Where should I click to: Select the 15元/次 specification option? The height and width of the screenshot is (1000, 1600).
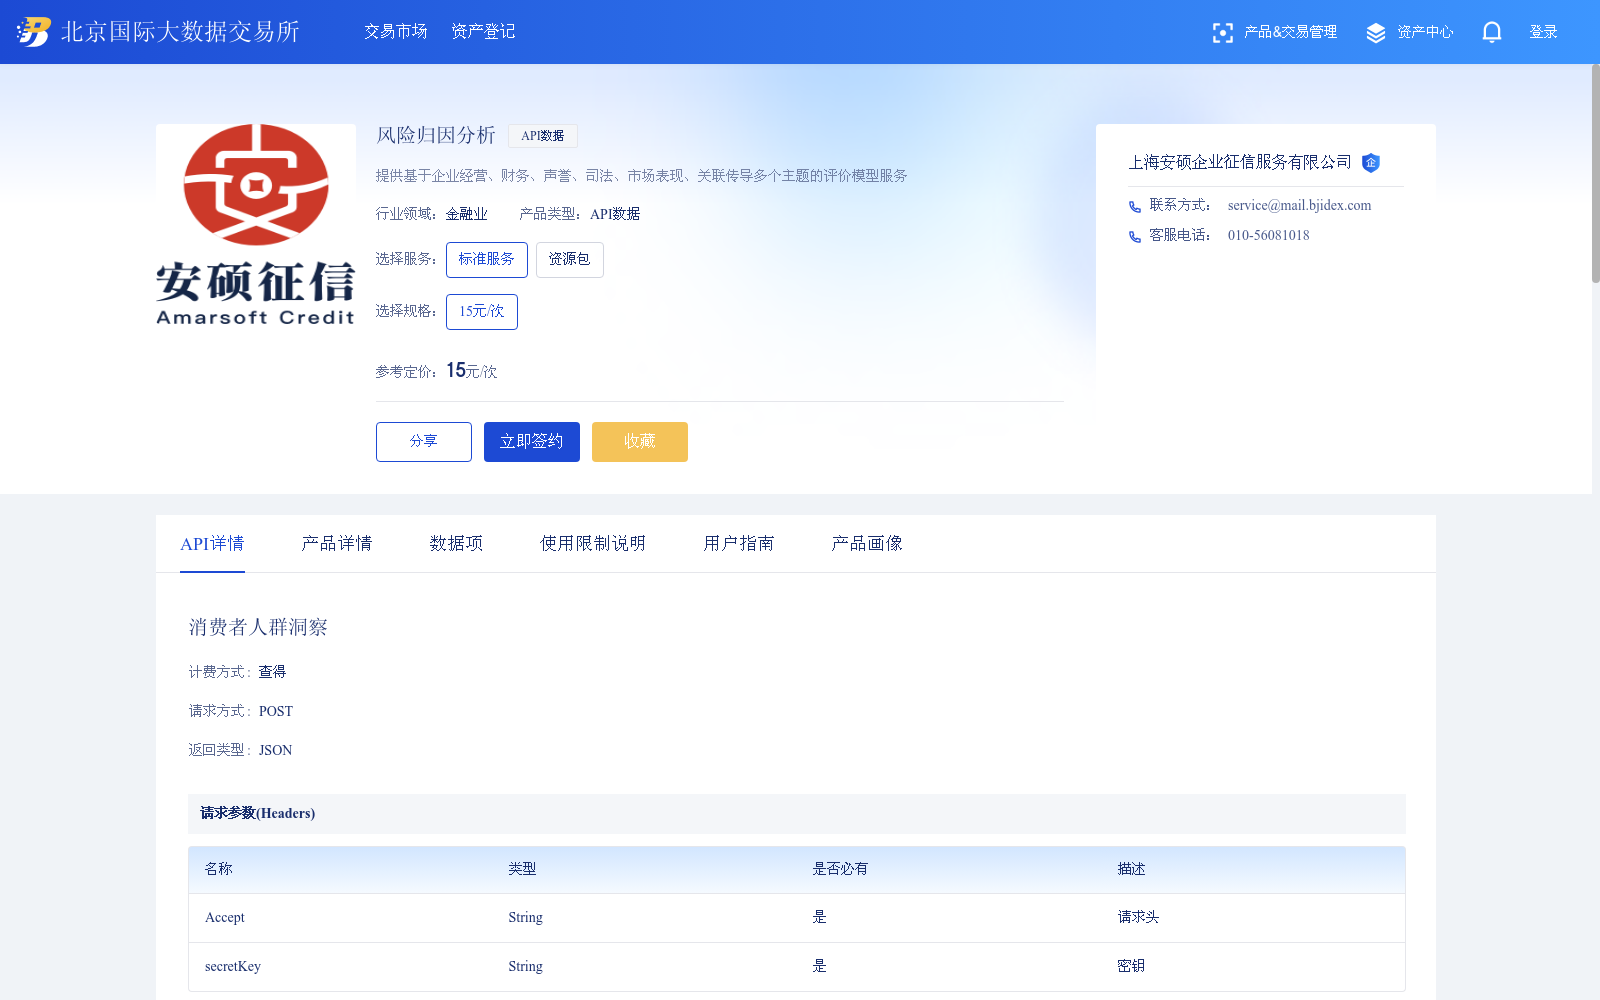(x=482, y=312)
